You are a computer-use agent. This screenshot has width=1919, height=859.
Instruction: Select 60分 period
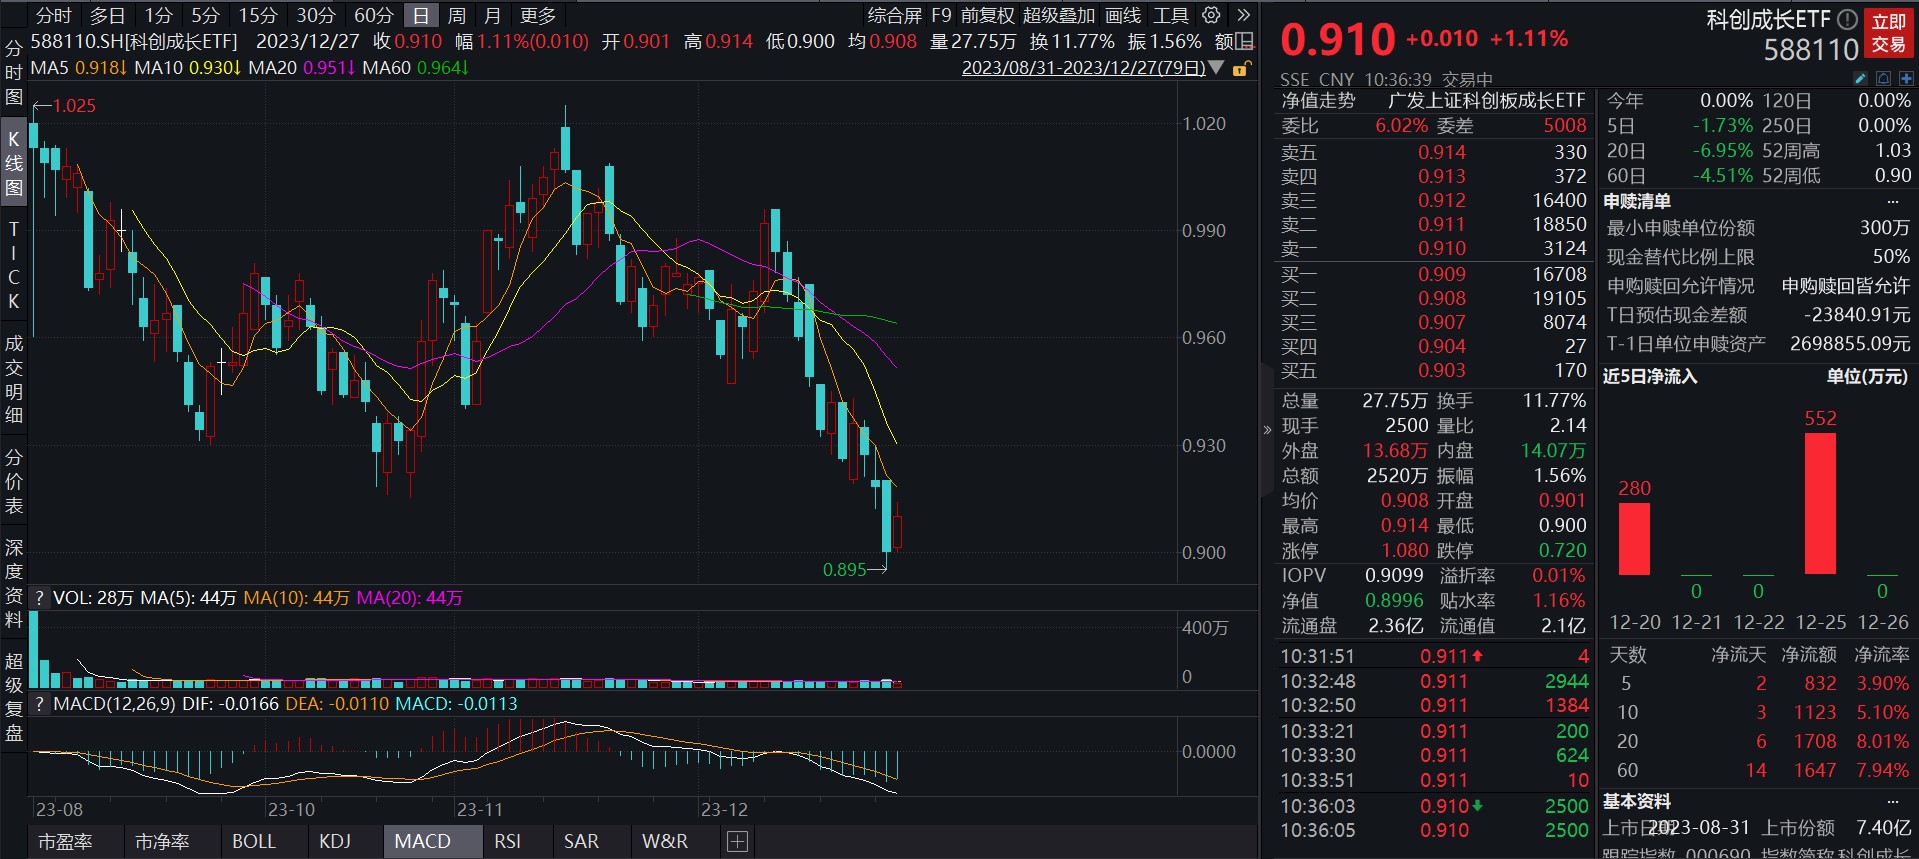374,15
